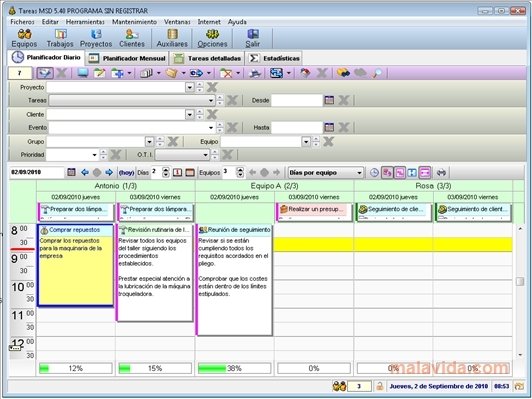
Task: Open the 'Días por equipo' view dropdown
Action: coord(359,173)
